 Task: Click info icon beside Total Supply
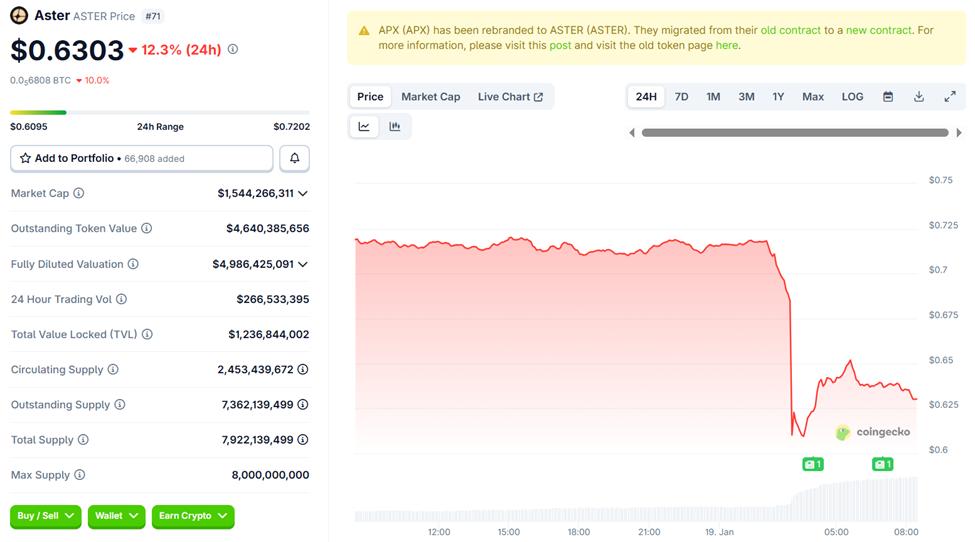pyautogui.click(x=83, y=440)
